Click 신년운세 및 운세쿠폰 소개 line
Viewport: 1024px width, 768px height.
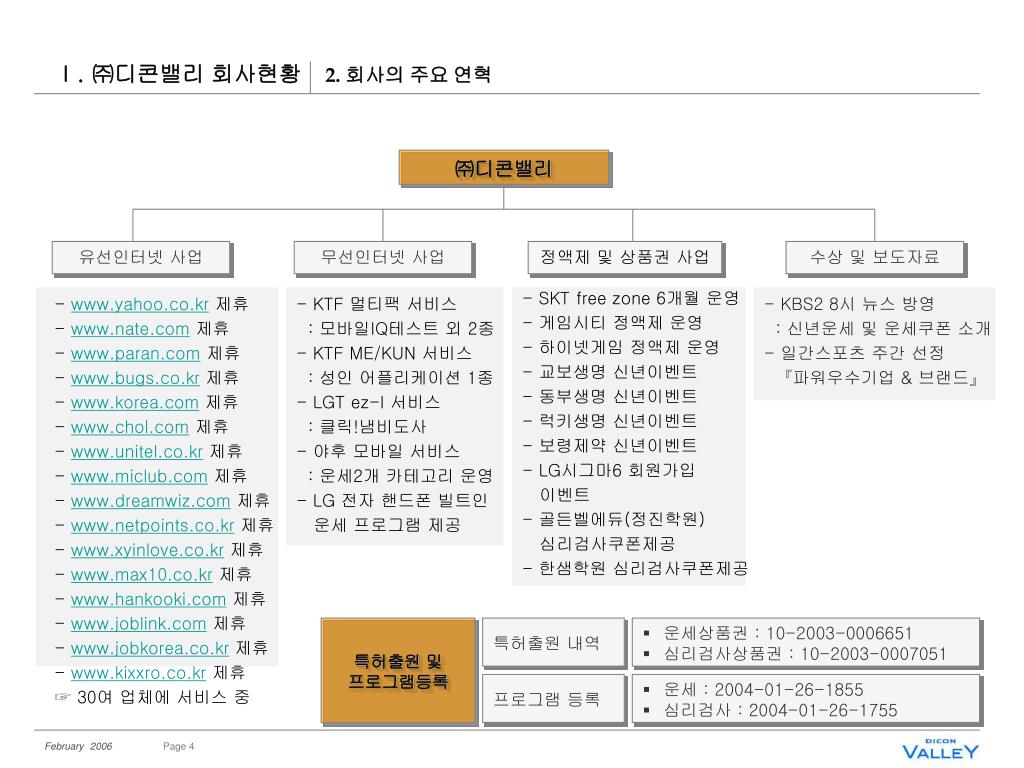point(888,329)
